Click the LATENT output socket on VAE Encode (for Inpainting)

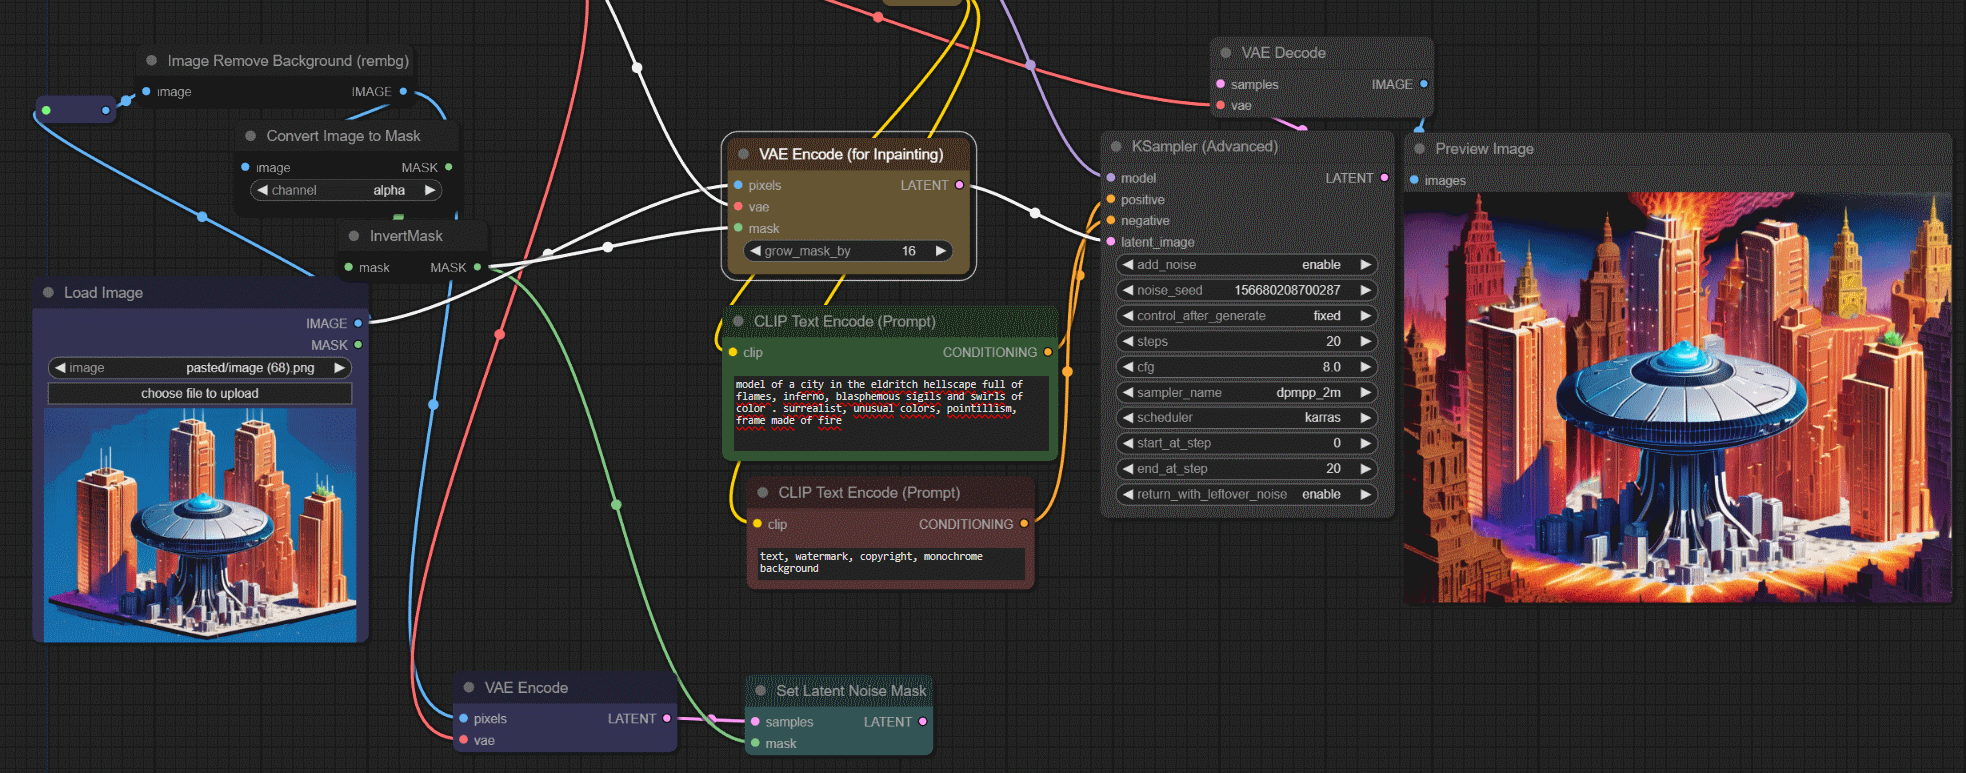pyautogui.click(x=959, y=185)
